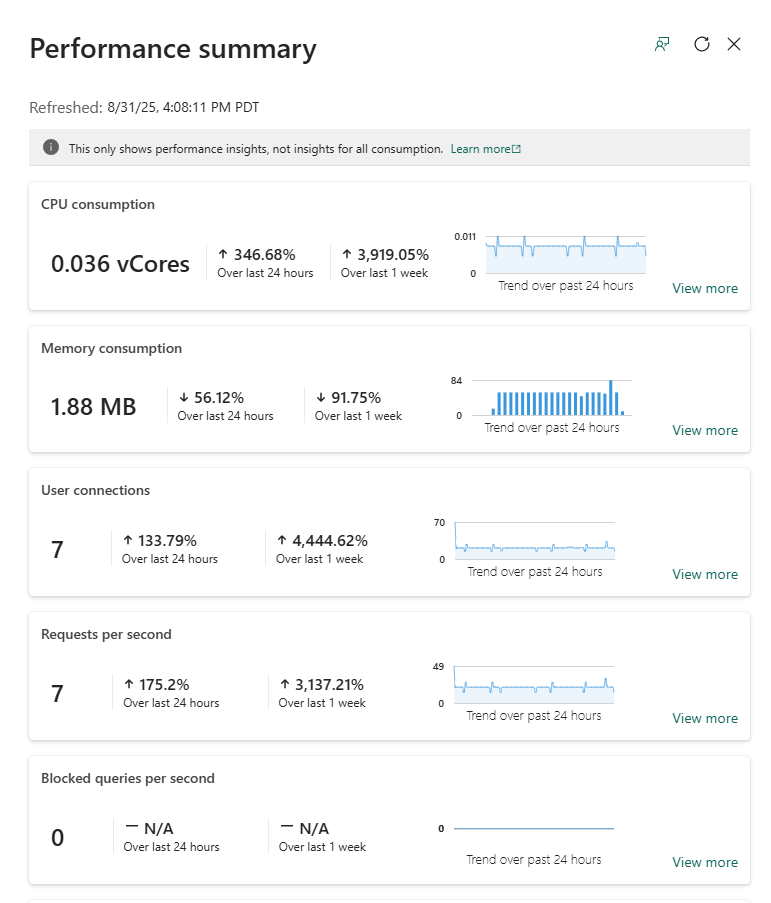Click the down arrow beside 91.75% memory change
The image size is (771, 903).
pyautogui.click(x=321, y=398)
